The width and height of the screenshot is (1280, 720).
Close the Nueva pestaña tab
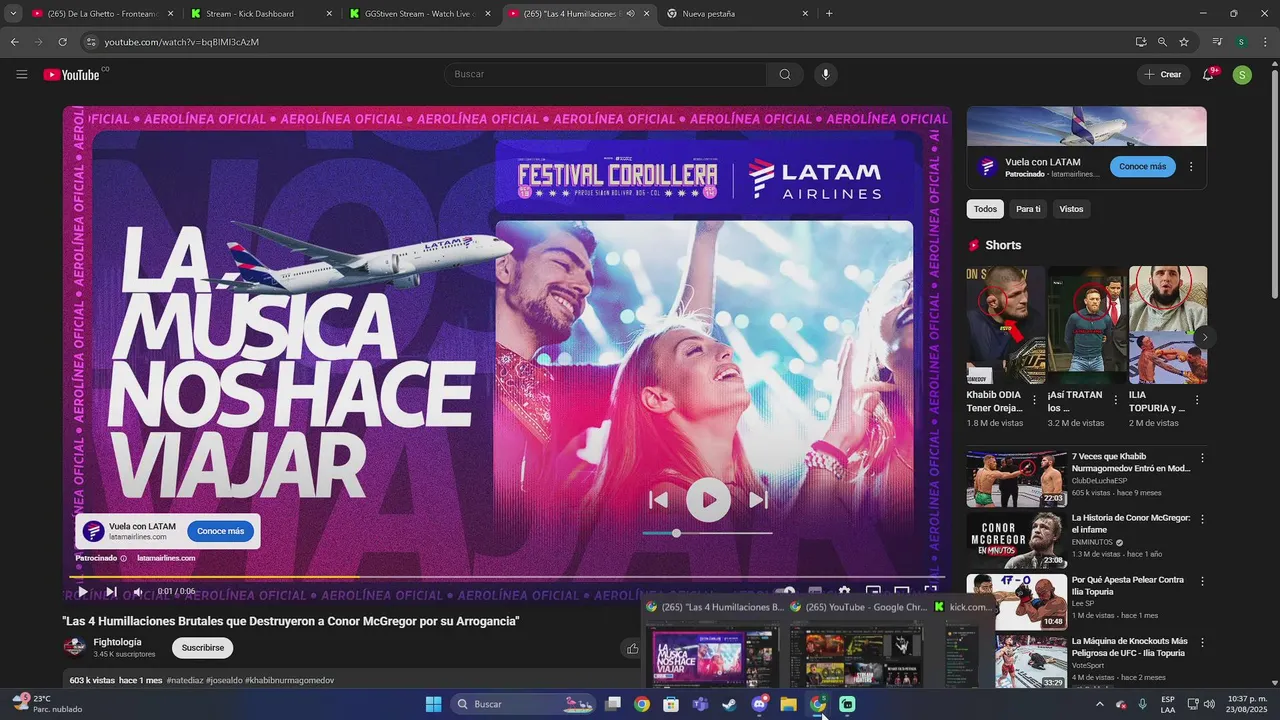point(805,14)
